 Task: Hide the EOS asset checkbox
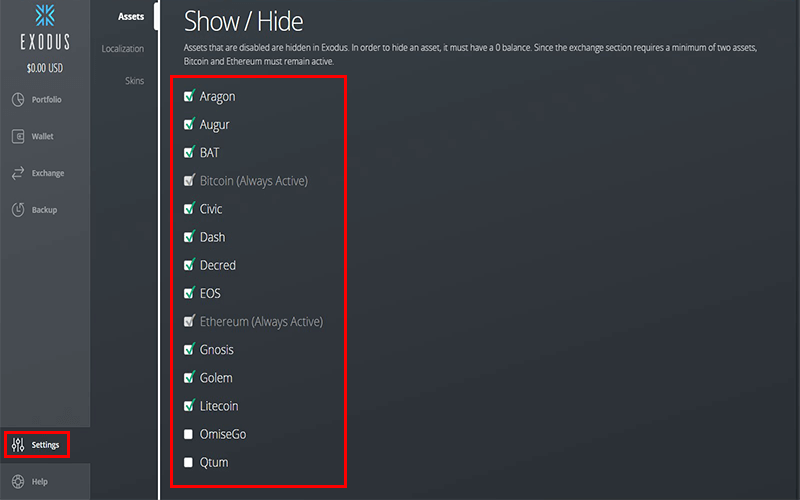189,293
